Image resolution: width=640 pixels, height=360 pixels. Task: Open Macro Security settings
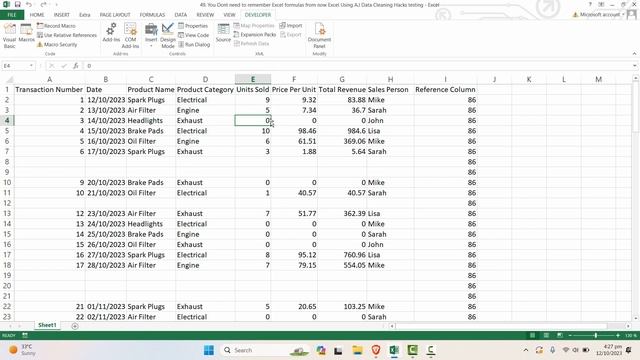pos(57,44)
